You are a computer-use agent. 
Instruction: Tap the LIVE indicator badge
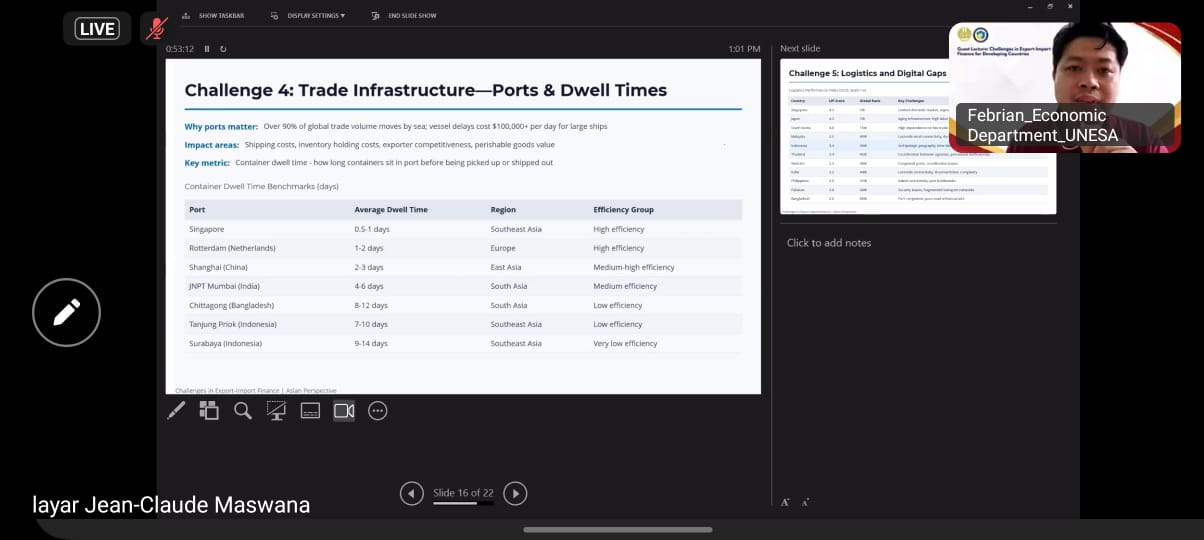(97, 28)
